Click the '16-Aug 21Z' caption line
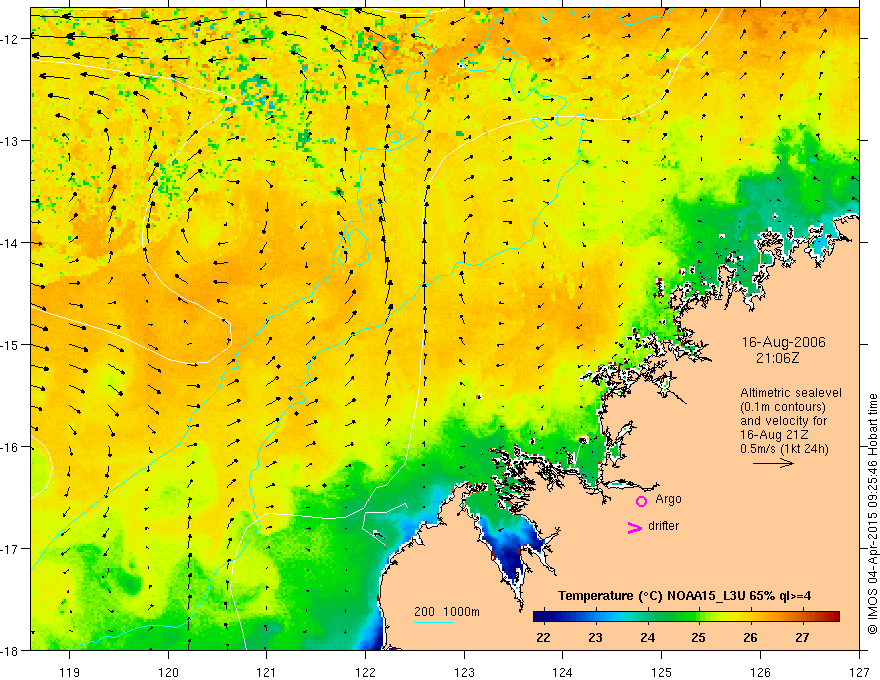 coord(774,435)
